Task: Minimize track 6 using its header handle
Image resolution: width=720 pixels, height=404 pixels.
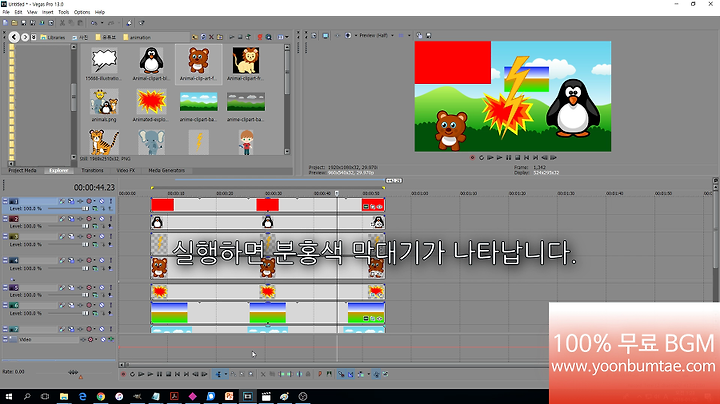Action: pyautogui.click(x=5, y=305)
